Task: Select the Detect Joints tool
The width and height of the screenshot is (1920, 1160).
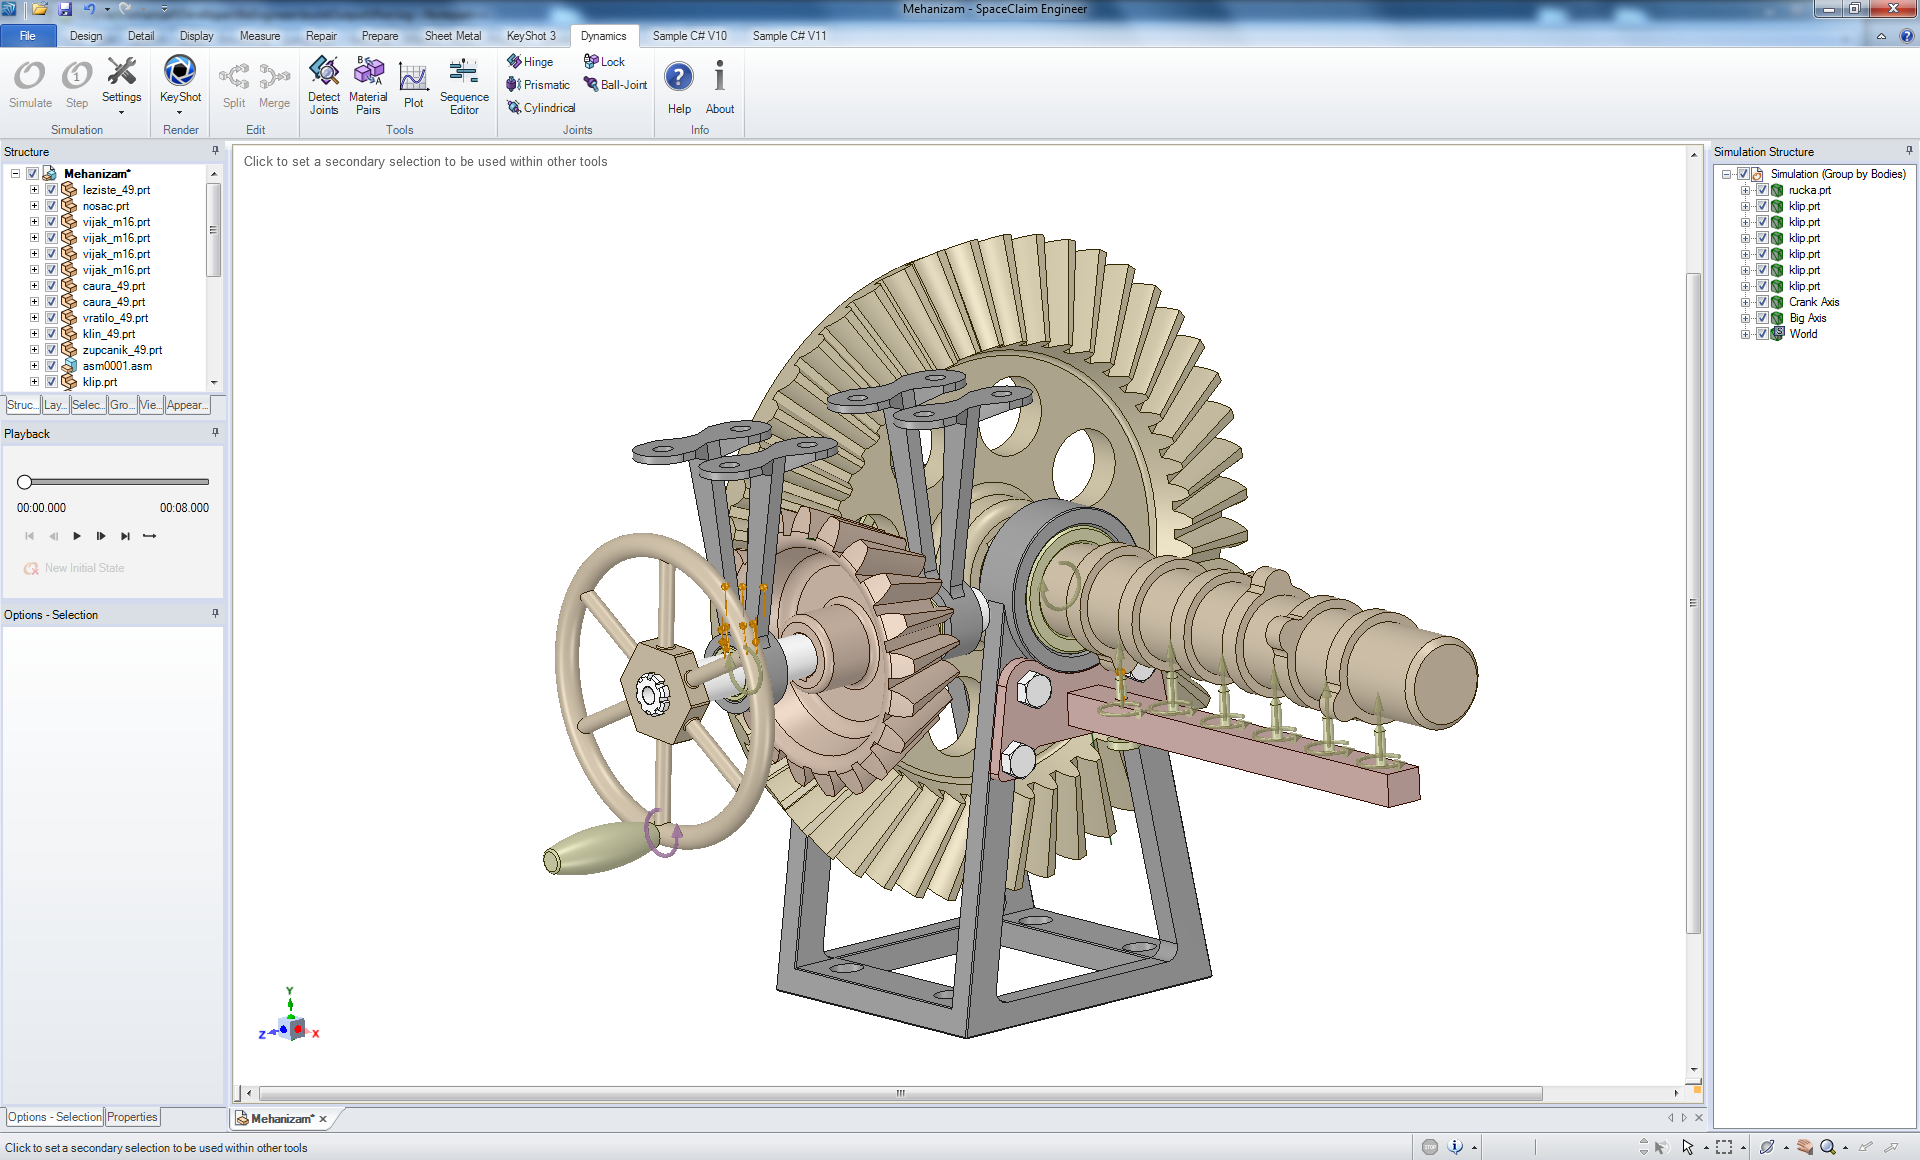Action: tap(323, 85)
